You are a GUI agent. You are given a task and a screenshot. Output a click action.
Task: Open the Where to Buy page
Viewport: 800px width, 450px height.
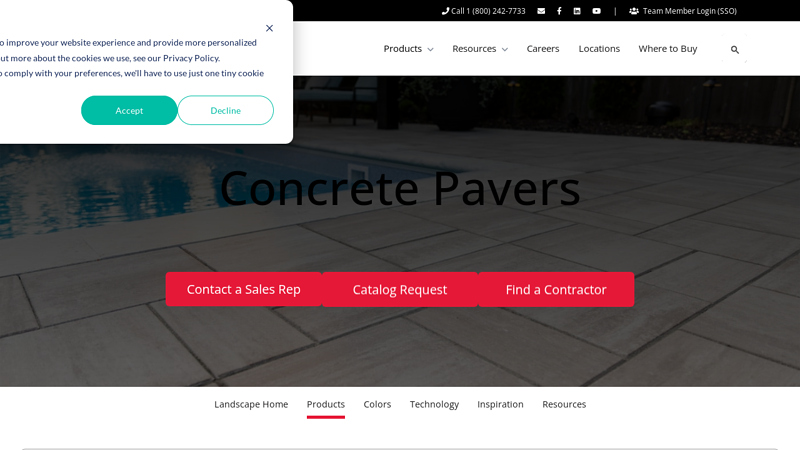tap(667, 48)
